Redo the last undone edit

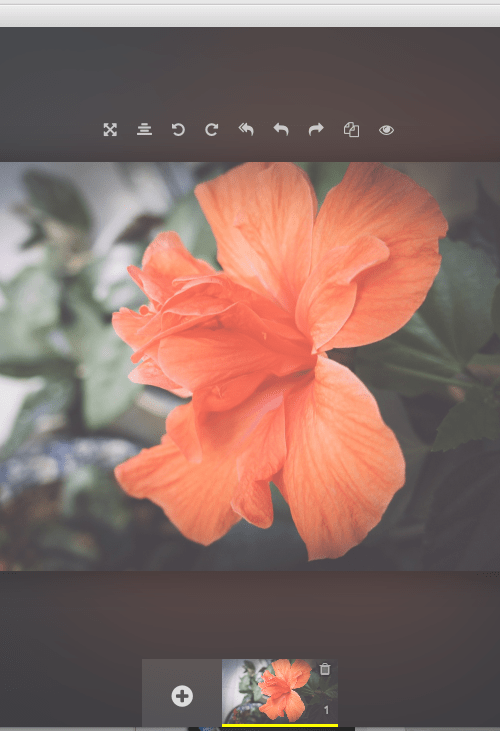pos(316,130)
